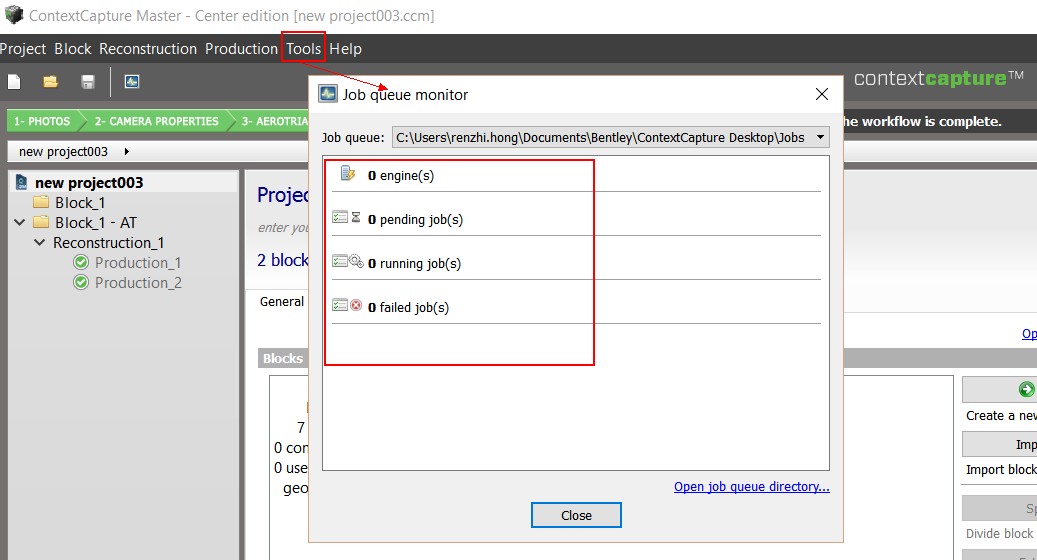1037x560 pixels.
Task: Click the Blocks section header
Action: click(282, 358)
